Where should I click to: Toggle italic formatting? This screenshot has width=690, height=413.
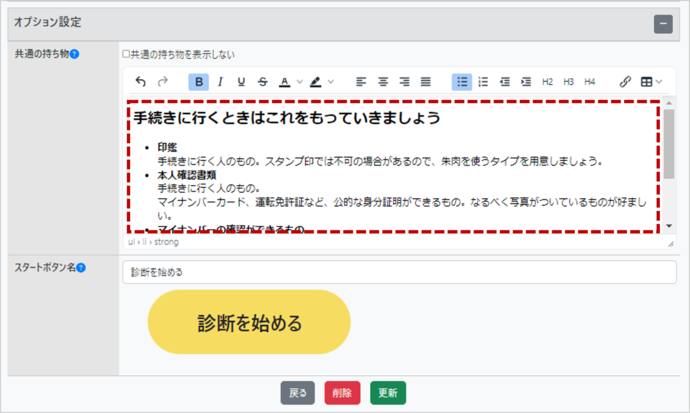pos(220,82)
